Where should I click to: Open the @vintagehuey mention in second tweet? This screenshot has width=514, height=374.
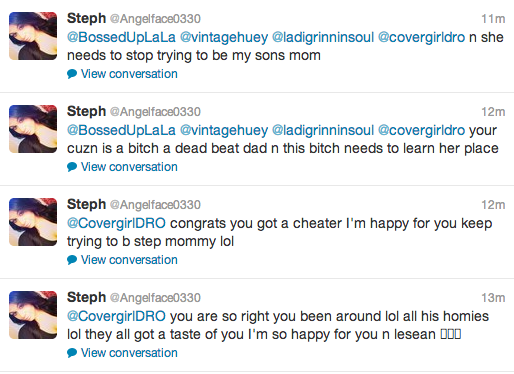coord(224,130)
